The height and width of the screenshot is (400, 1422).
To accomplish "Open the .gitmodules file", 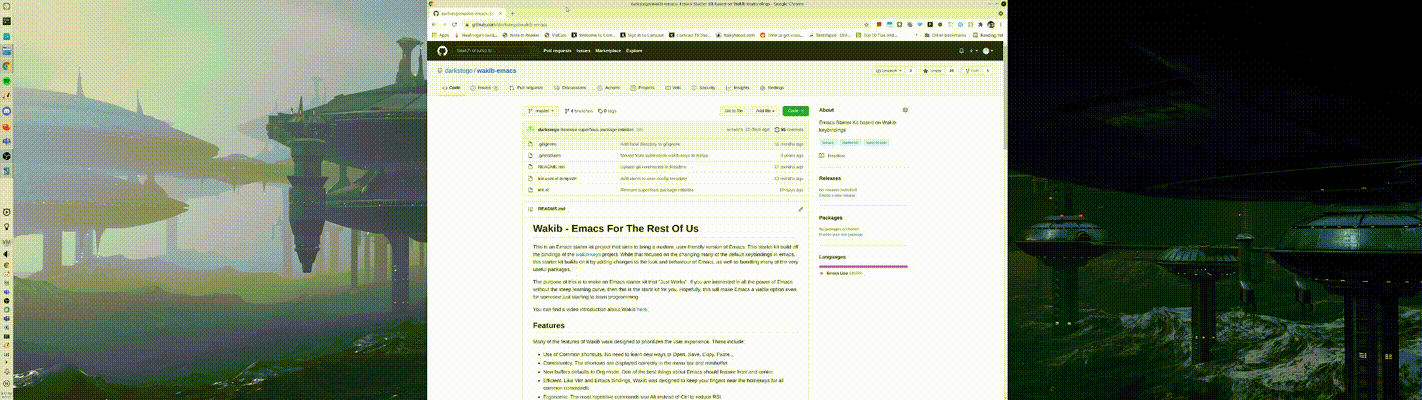I will pyautogui.click(x=549, y=155).
